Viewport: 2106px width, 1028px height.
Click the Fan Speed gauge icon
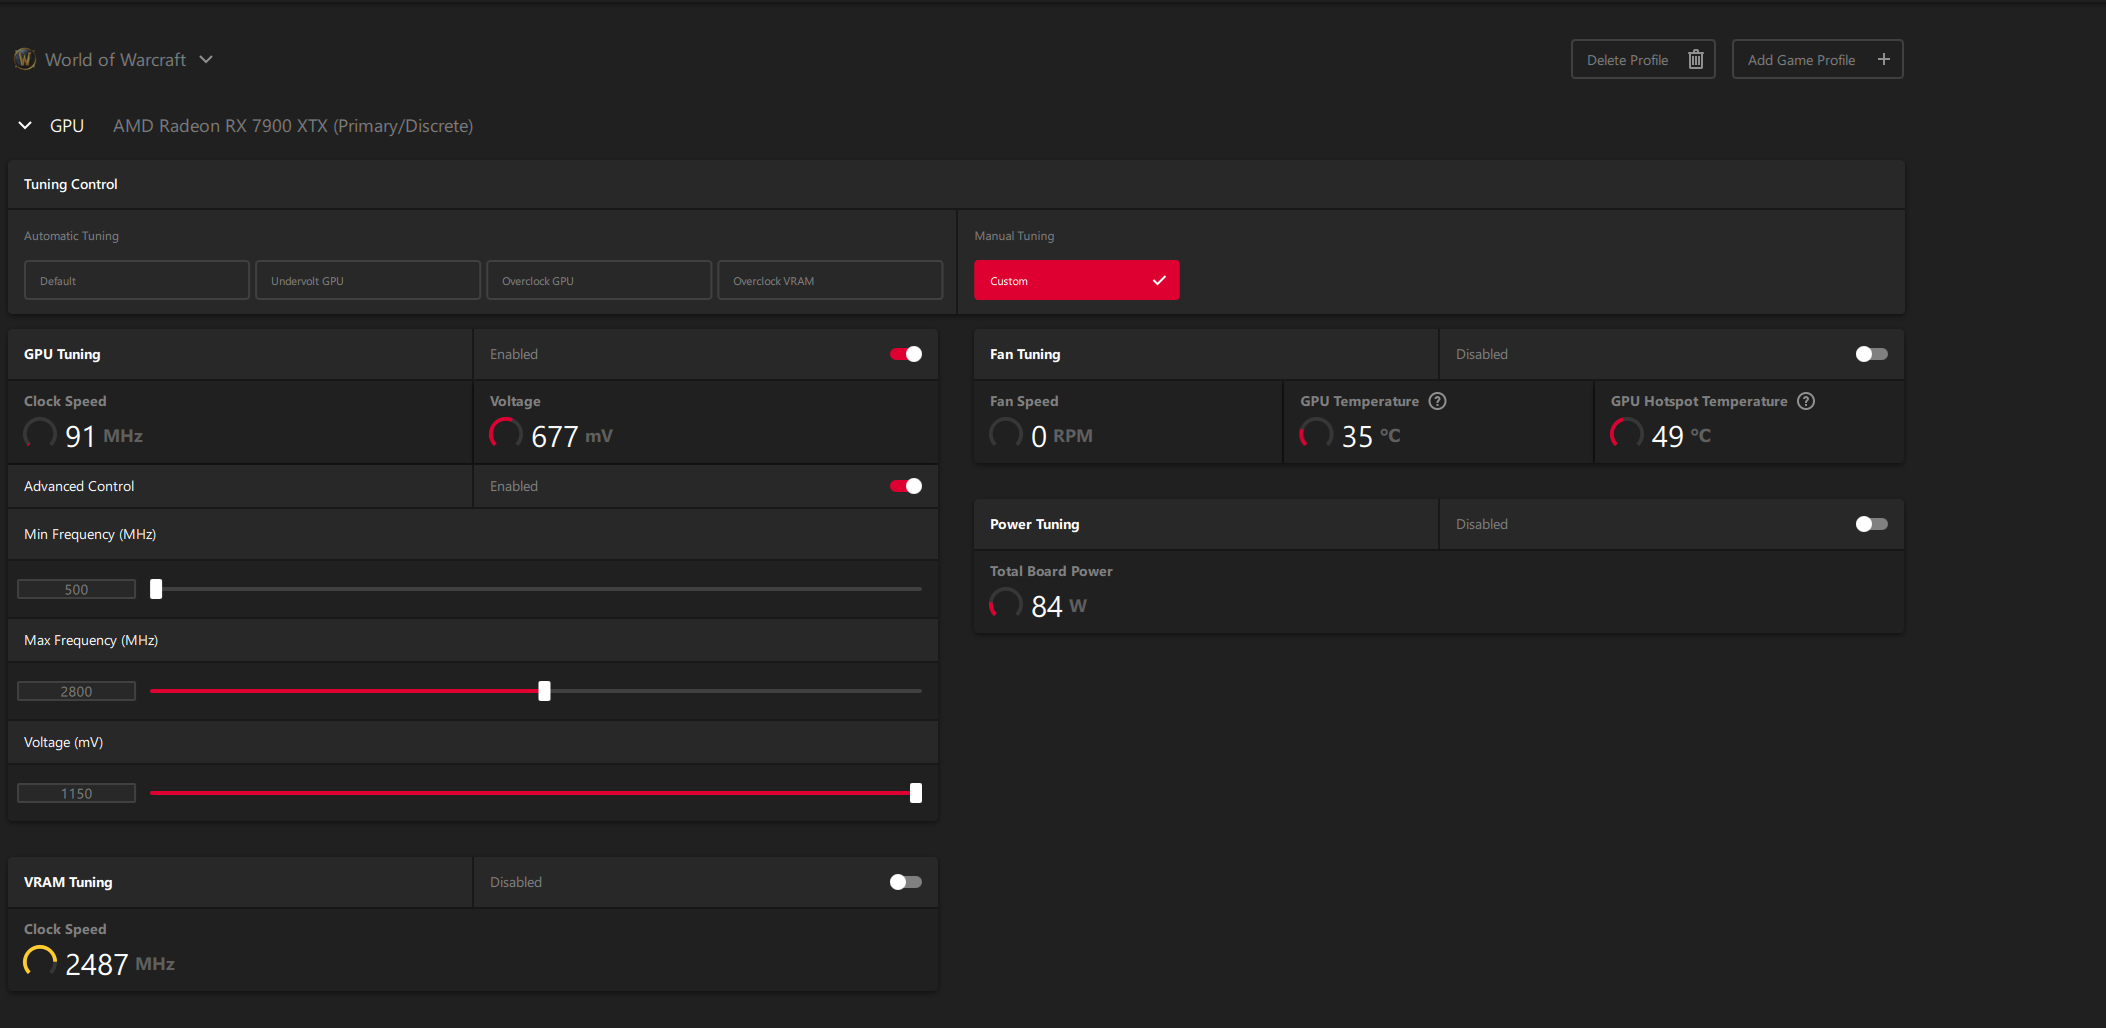1006,434
